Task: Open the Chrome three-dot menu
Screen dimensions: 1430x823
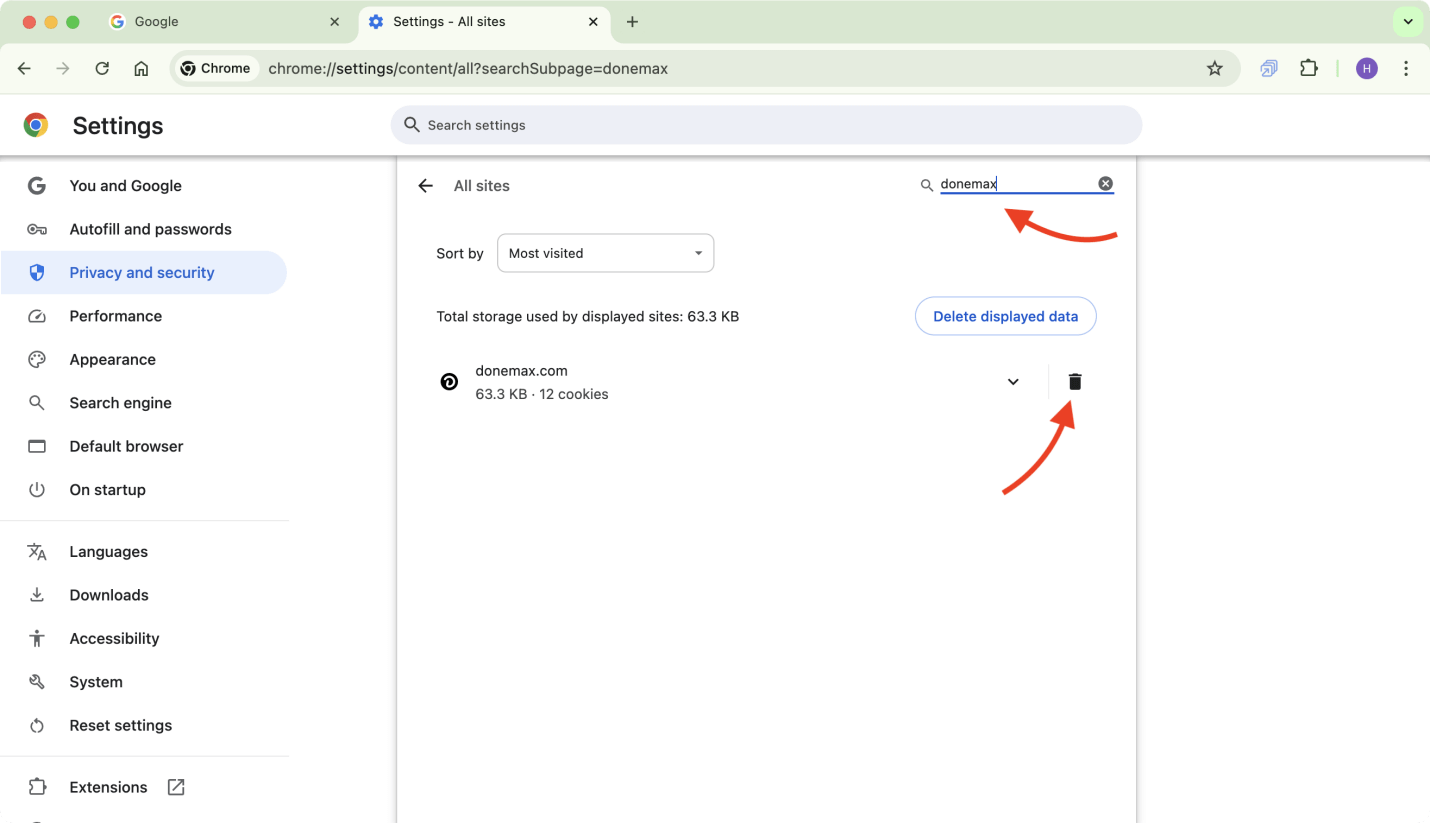Action: tap(1406, 69)
